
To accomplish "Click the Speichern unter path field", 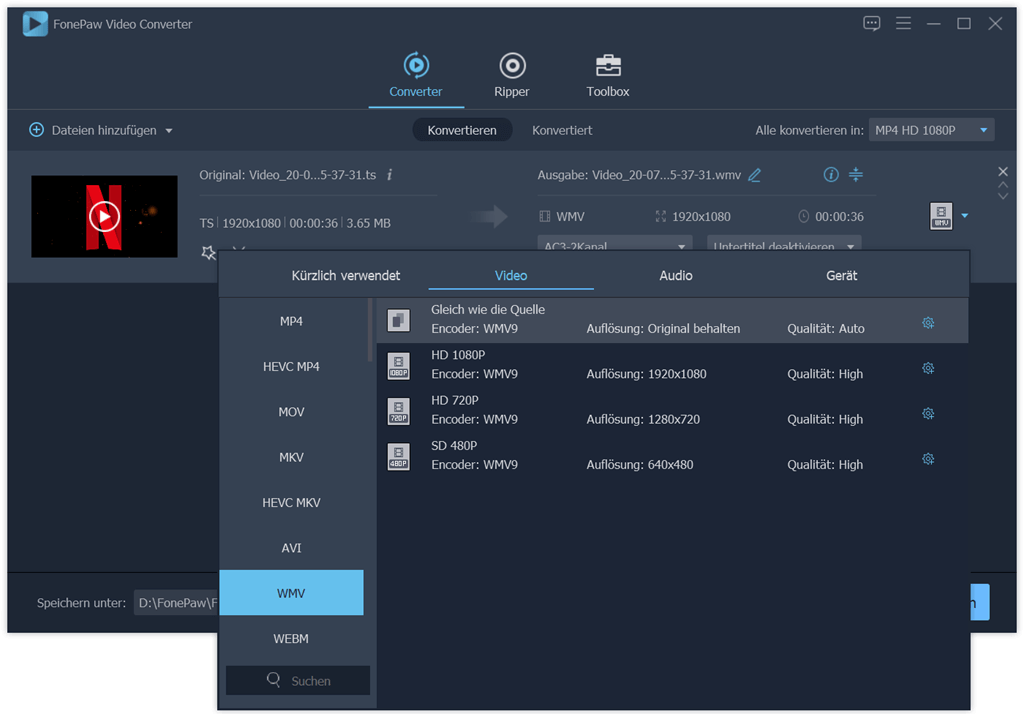I will [x=176, y=602].
